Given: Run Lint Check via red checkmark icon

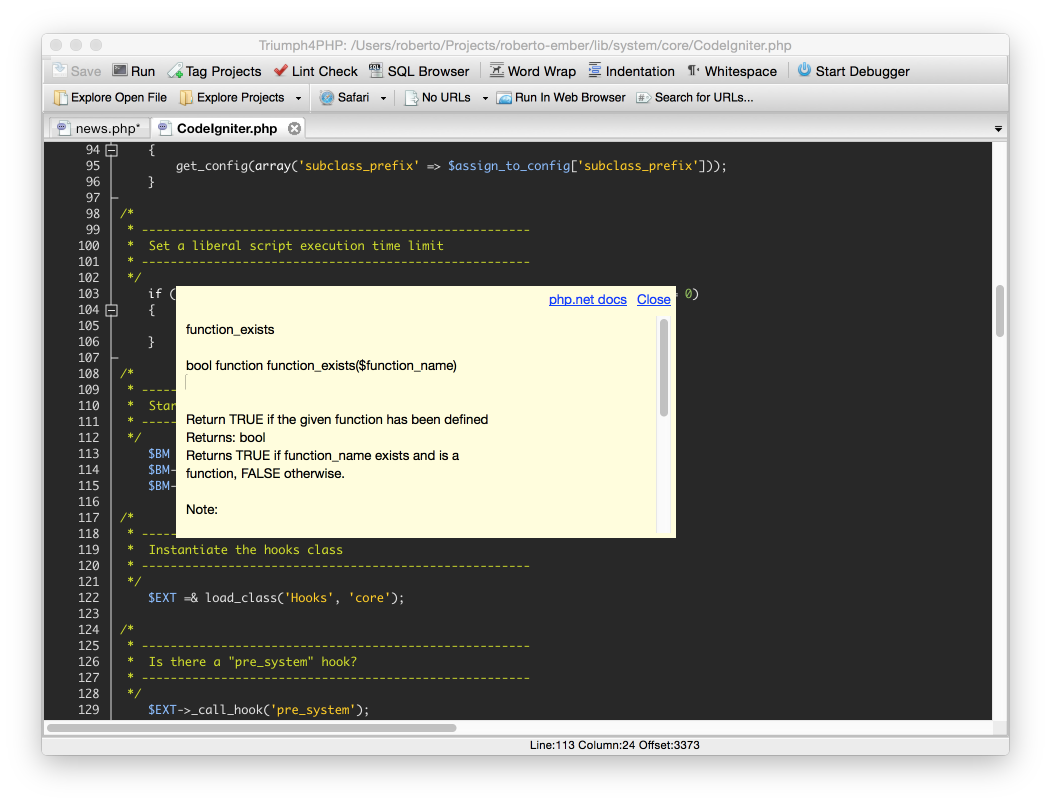Looking at the screenshot, I should (x=281, y=70).
